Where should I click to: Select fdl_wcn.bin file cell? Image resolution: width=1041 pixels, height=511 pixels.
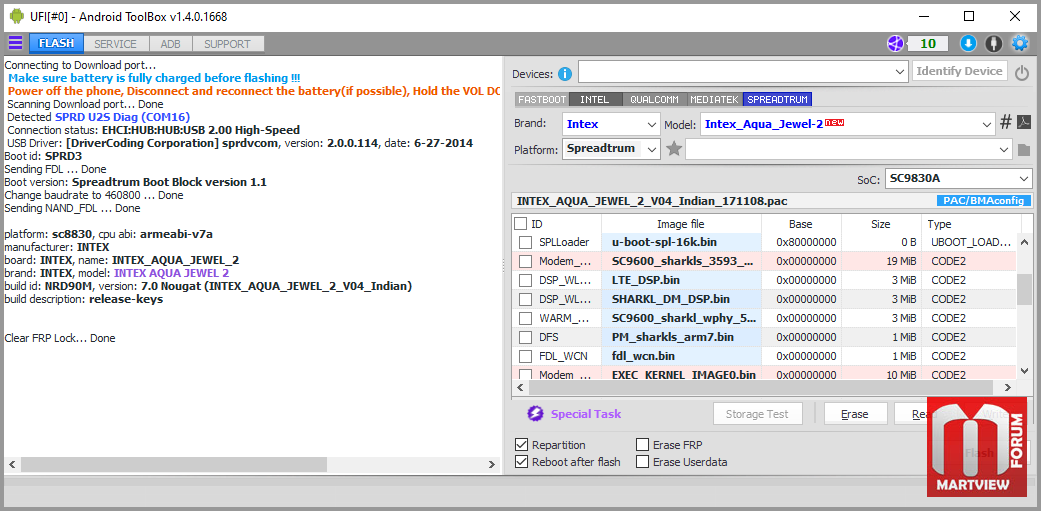[x=681, y=356]
